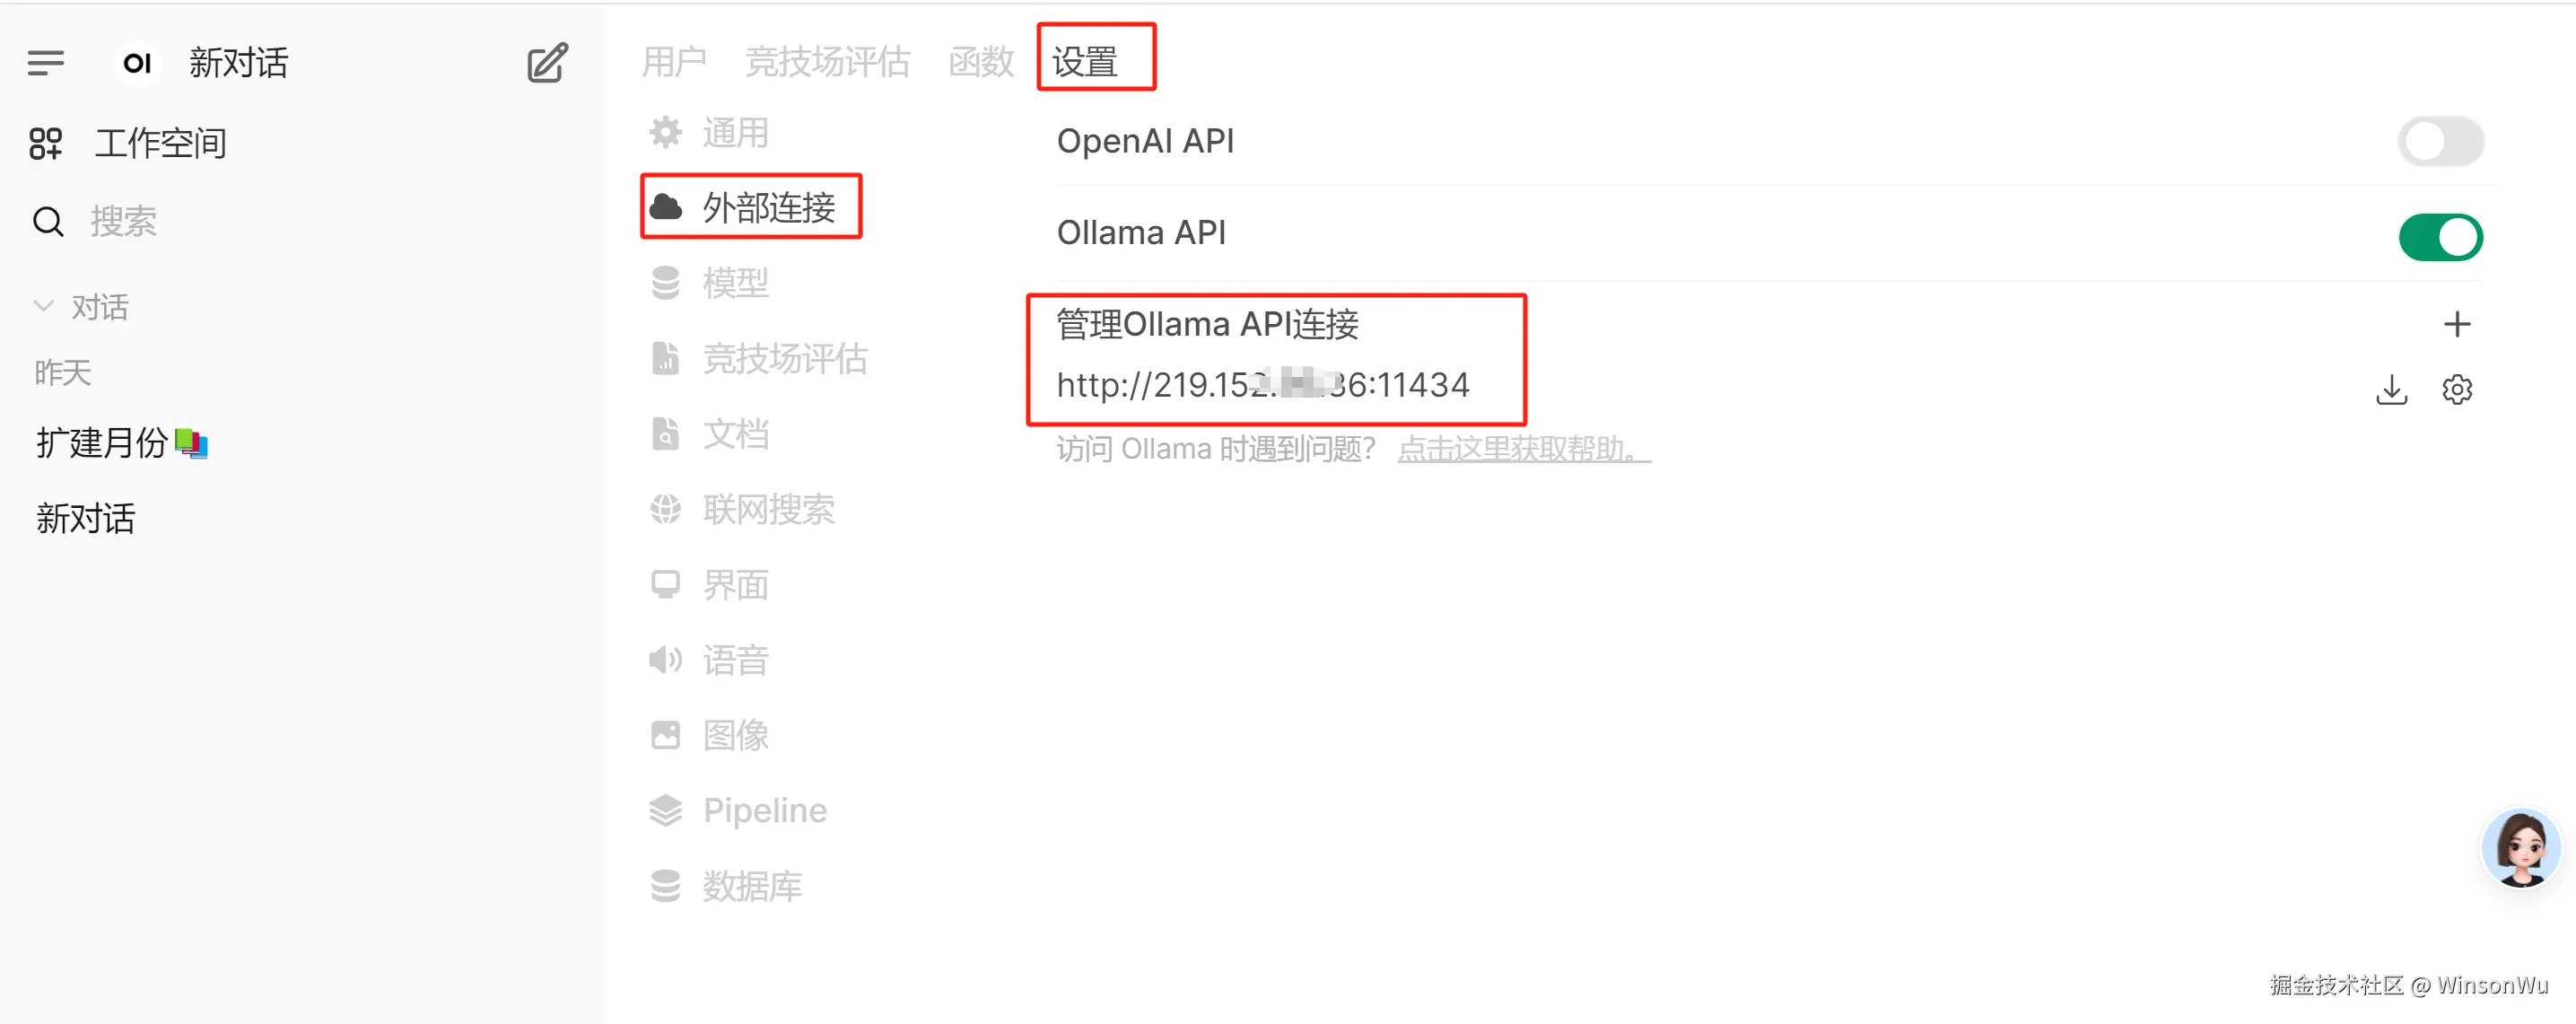This screenshot has width=2576, height=1024.
Task: Disable the Ollama API toggle
Action: click(2440, 237)
